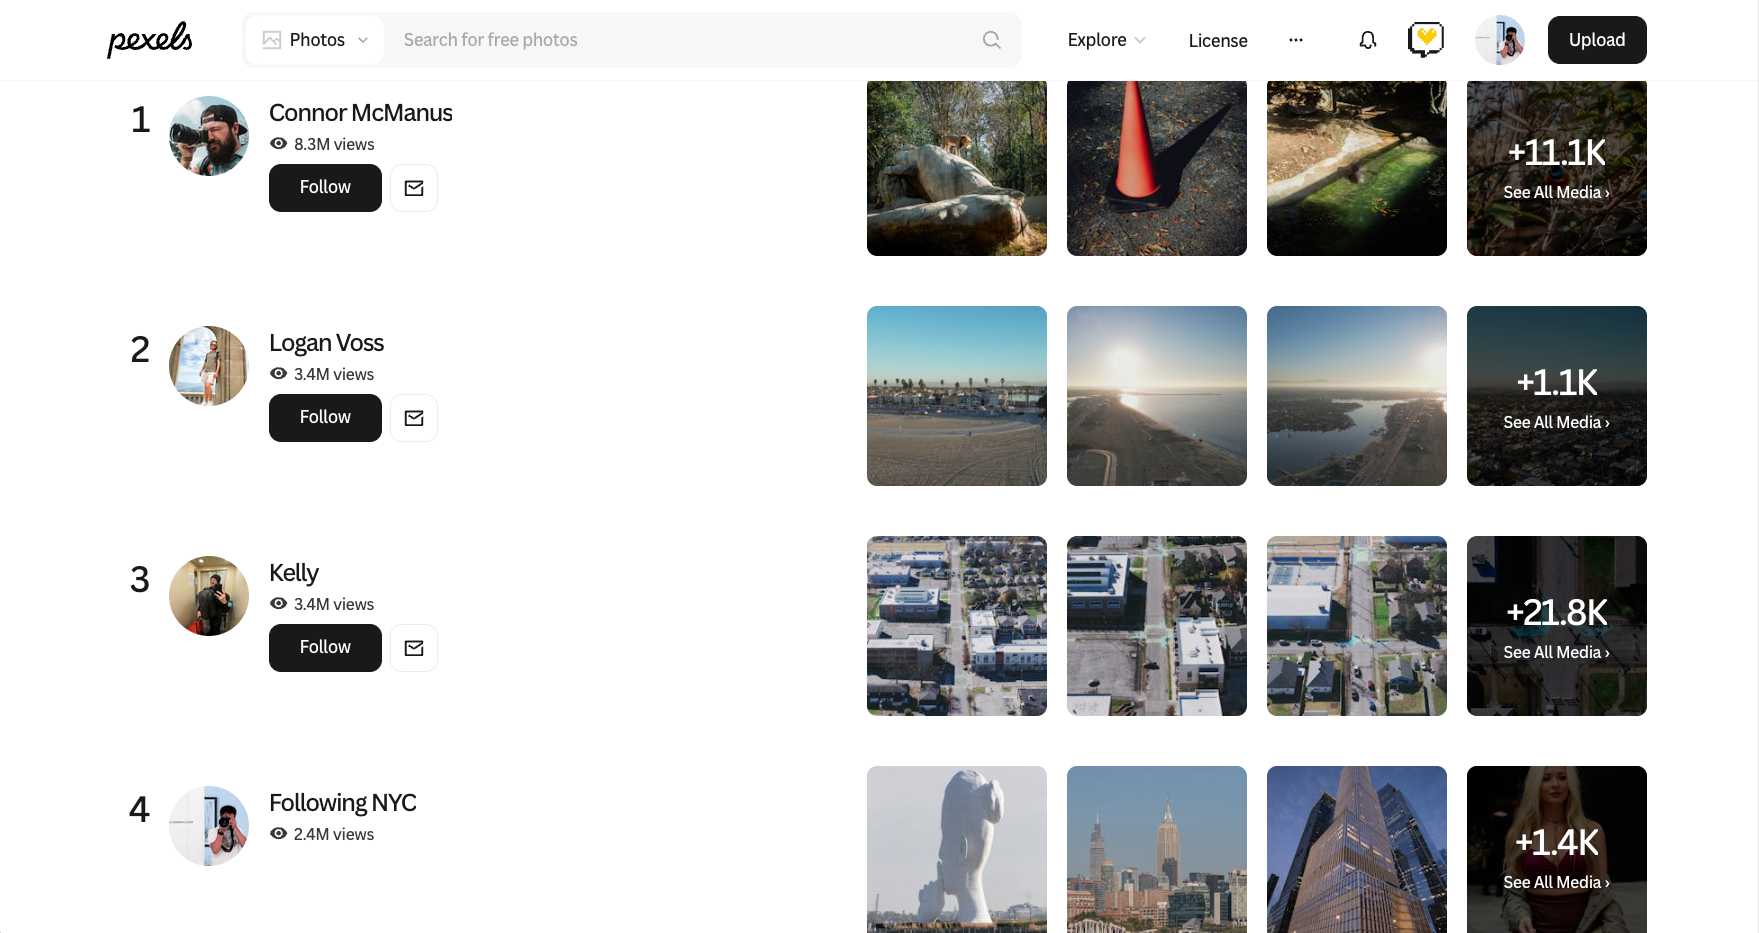Click Logan Voss 3.4M views text
The height and width of the screenshot is (933, 1759).
(x=334, y=374)
